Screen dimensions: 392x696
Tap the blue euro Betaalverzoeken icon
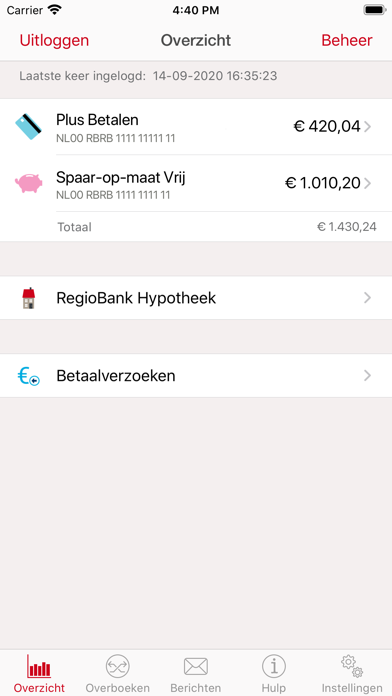(28, 376)
